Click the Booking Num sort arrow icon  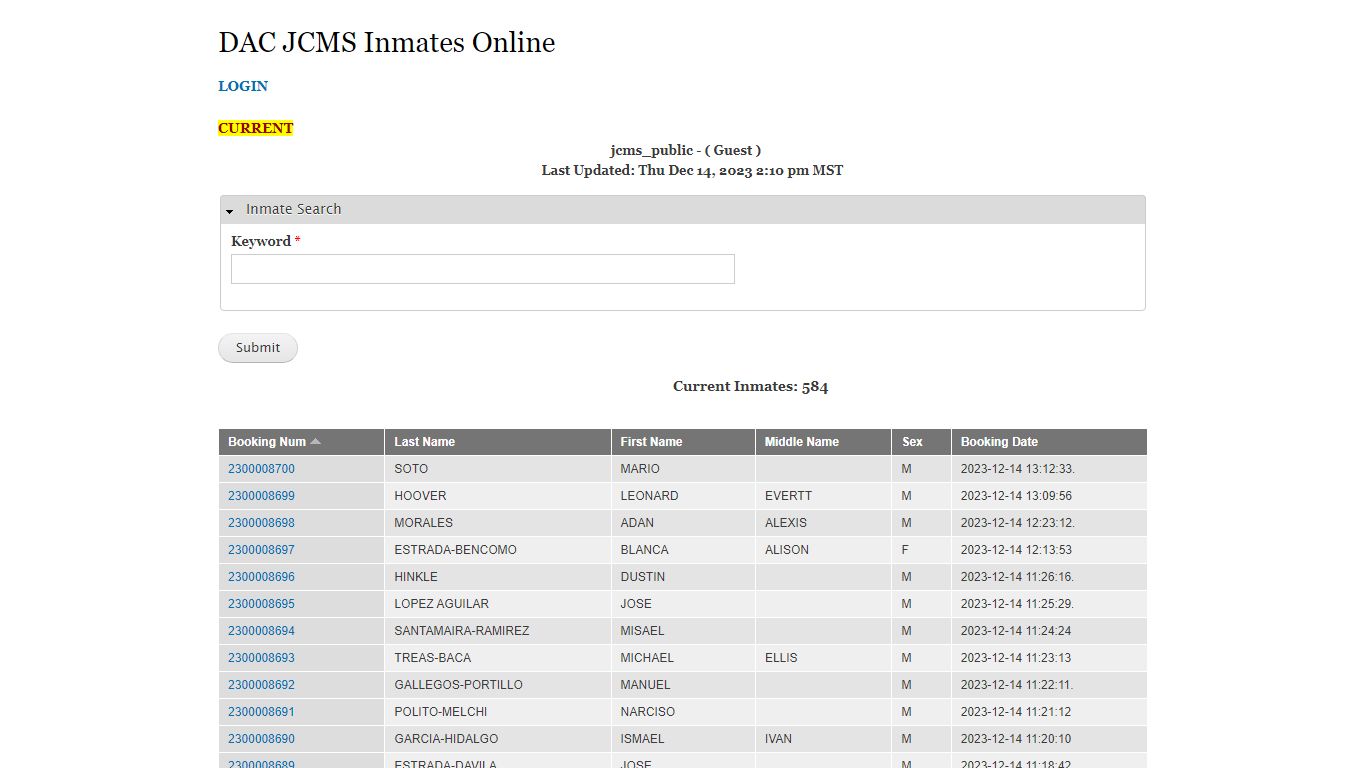pyautogui.click(x=316, y=441)
